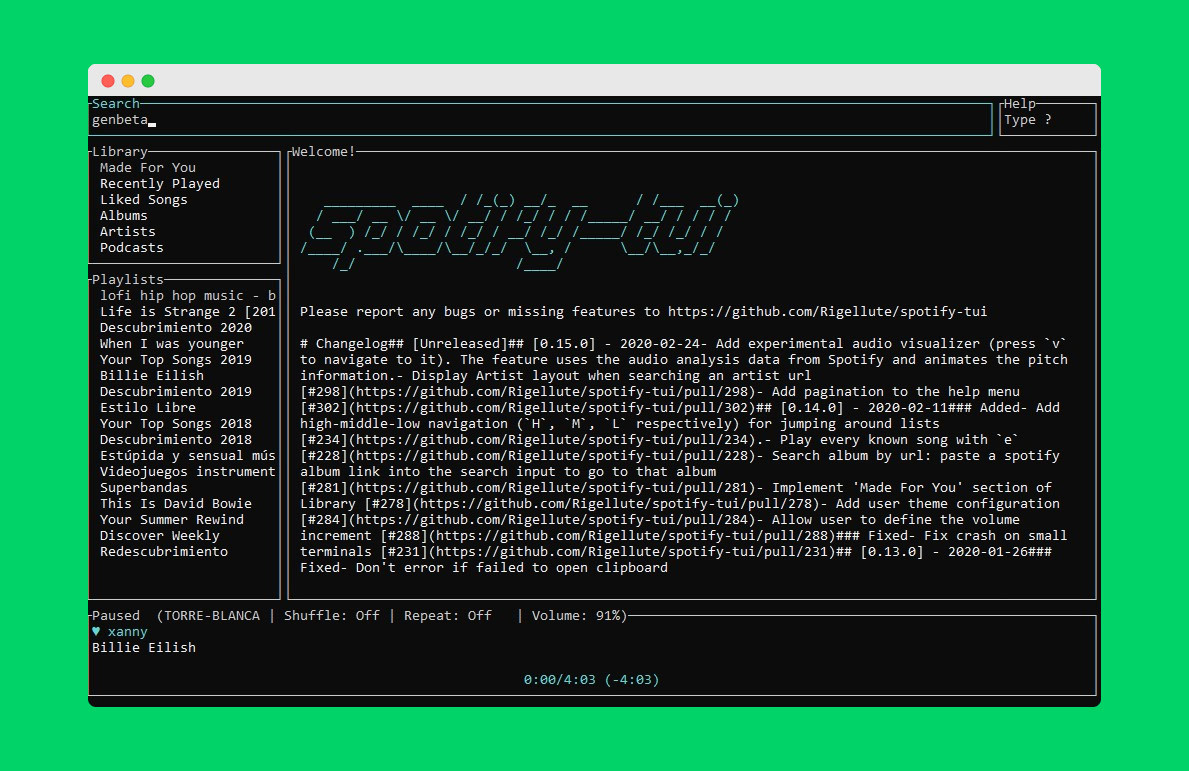Click the Help box showing Type ?
Image resolution: width=1189 pixels, height=771 pixels.
pyautogui.click(x=1048, y=120)
